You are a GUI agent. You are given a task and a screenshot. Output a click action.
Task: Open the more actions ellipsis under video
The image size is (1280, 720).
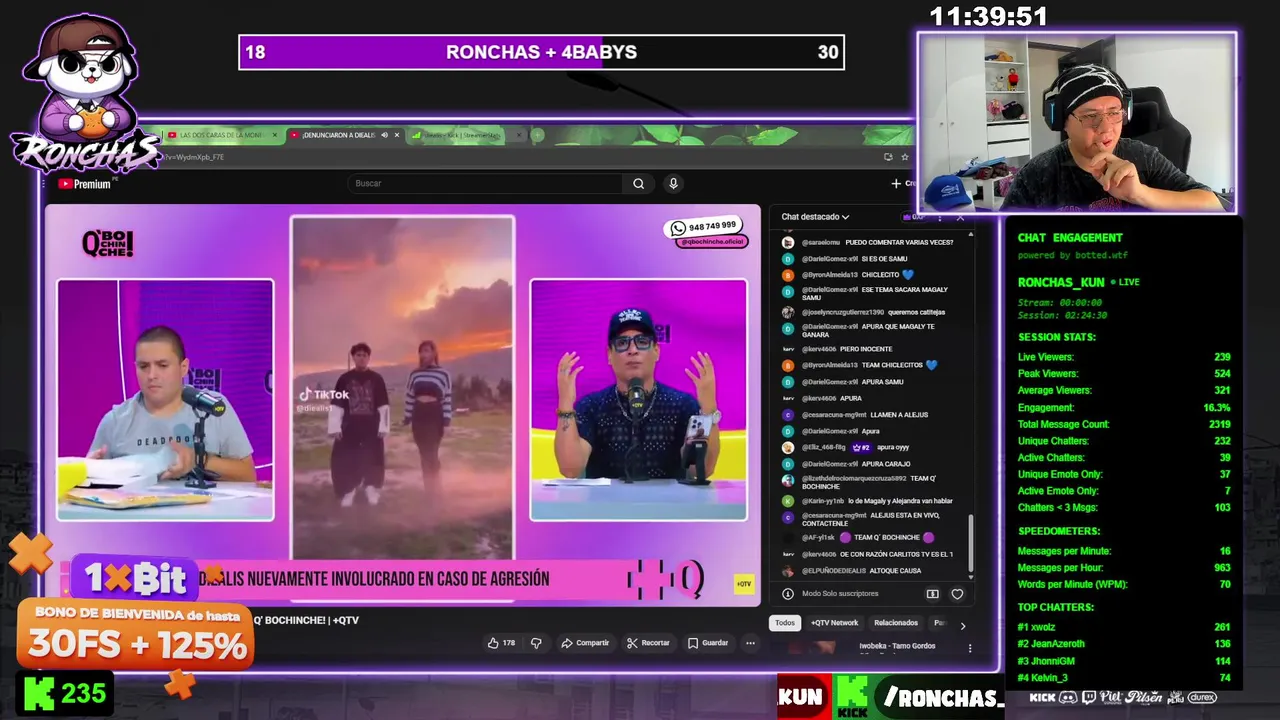point(750,643)
